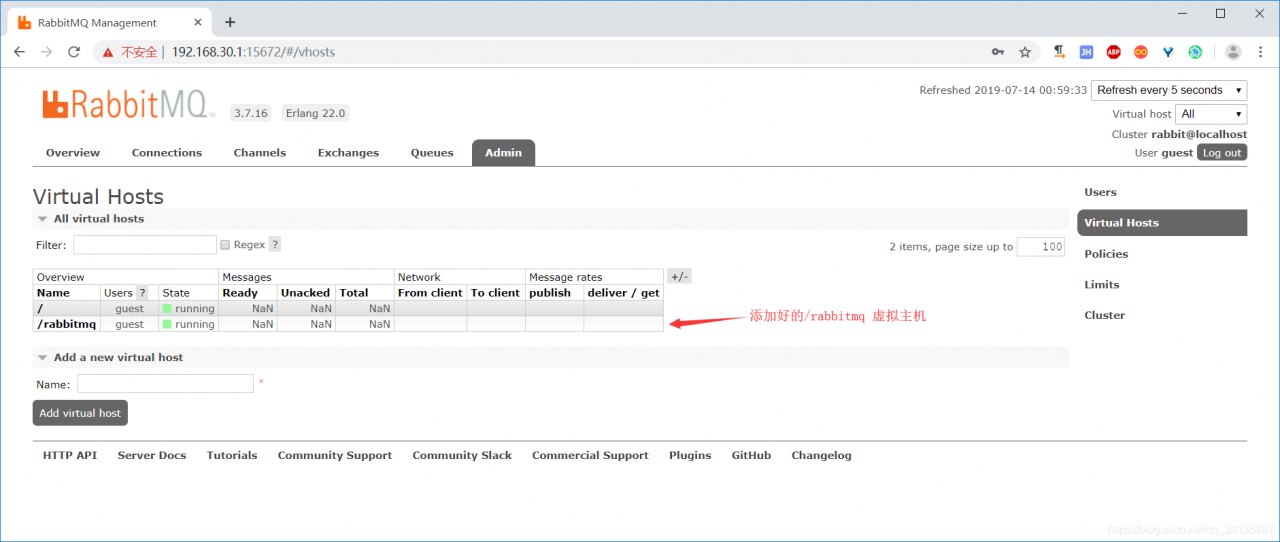The width and height of the screenshot is (1280, 542).
Task: Click the Add virtual host button
Action: coord(80,413)
